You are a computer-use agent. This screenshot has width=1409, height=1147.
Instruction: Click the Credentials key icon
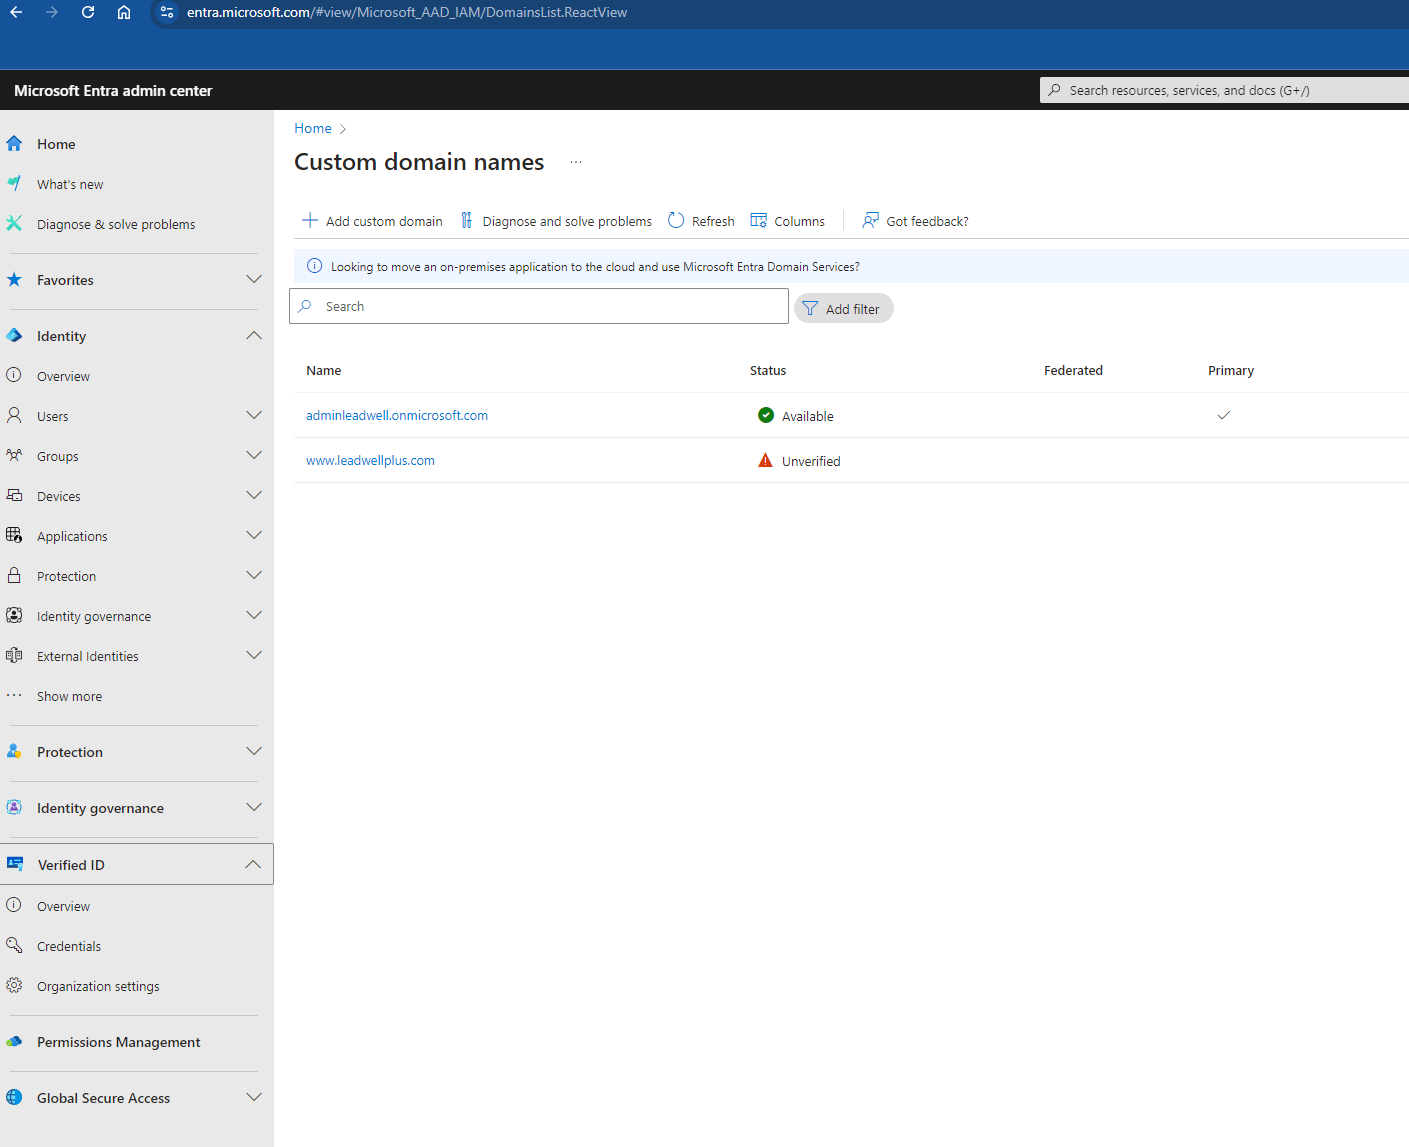(x=14, y=945)
